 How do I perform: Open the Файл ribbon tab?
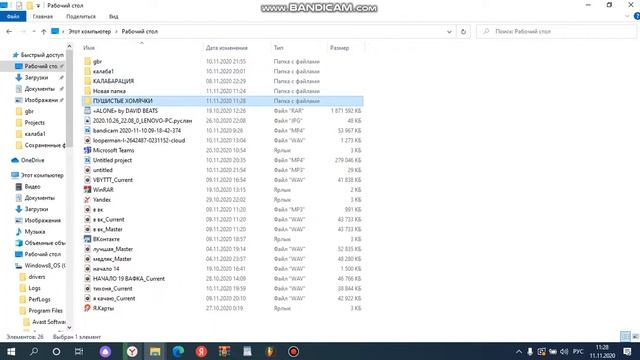pos(13,16)
